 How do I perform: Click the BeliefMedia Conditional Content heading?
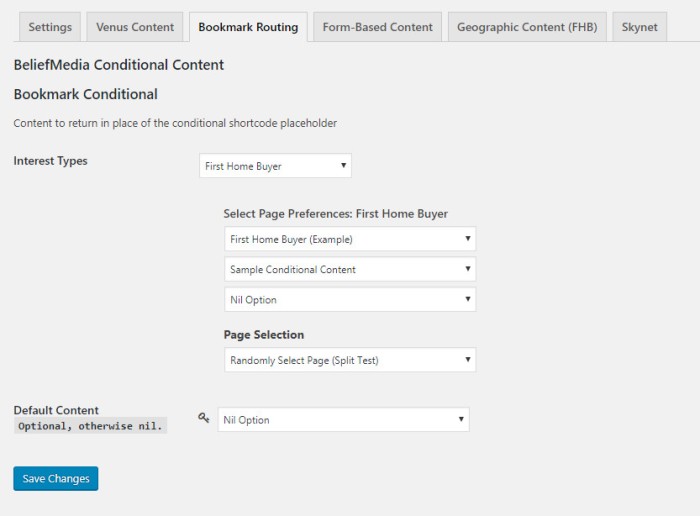click(118, 65)
